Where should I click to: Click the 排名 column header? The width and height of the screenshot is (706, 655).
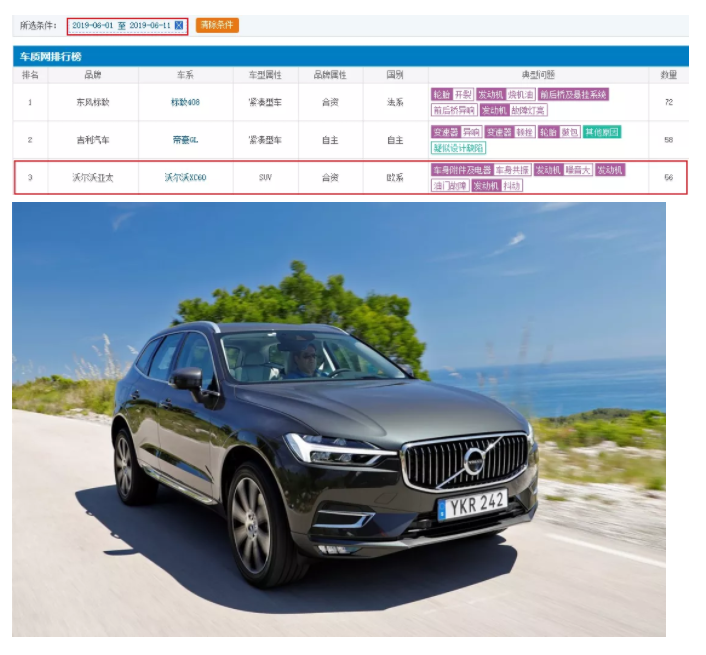[x=30, y=75]
